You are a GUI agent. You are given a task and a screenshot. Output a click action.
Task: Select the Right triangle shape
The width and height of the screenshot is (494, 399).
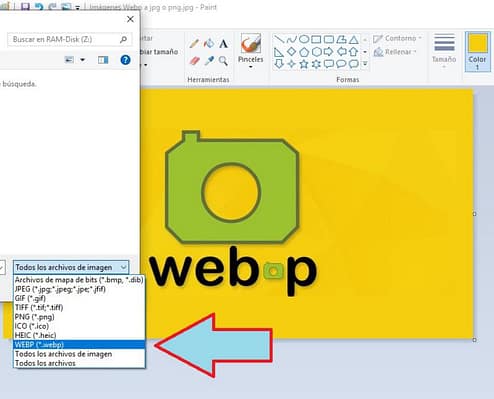tap(279, 52)
